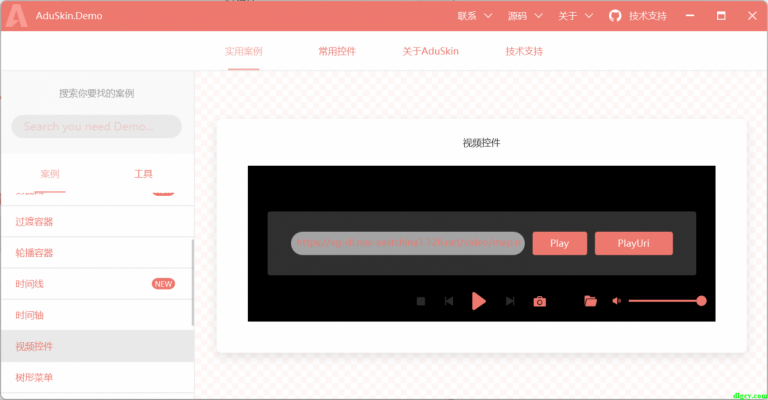
Task: Click the GitHub icon in title bar
Action: pyautogui.click(x=615, y=16)
